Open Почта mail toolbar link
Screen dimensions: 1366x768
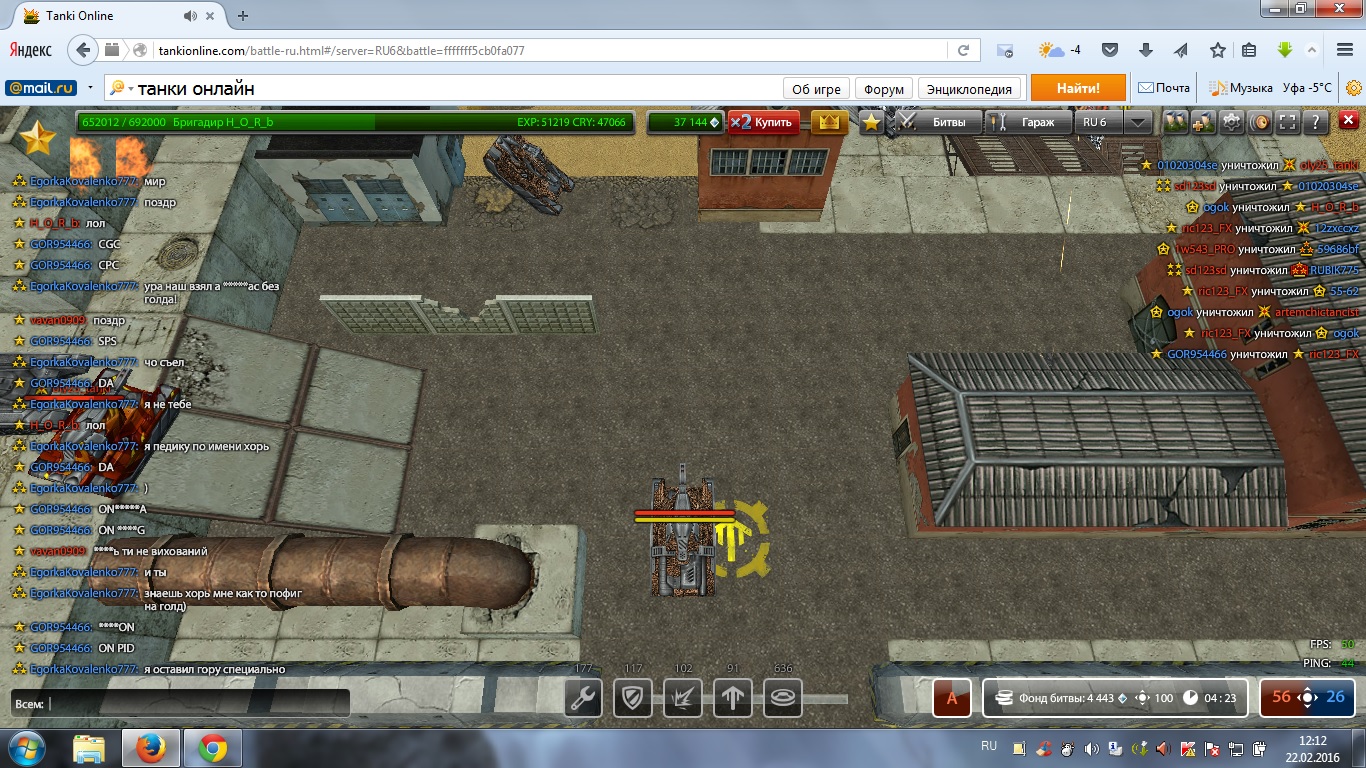[x=1165, y=88]
